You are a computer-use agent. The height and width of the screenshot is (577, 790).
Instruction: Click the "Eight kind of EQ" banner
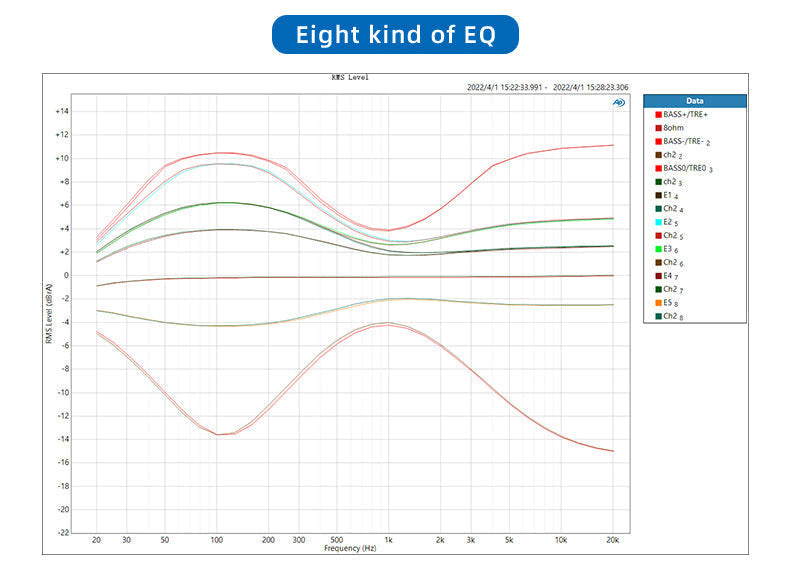tap(395, 35)
